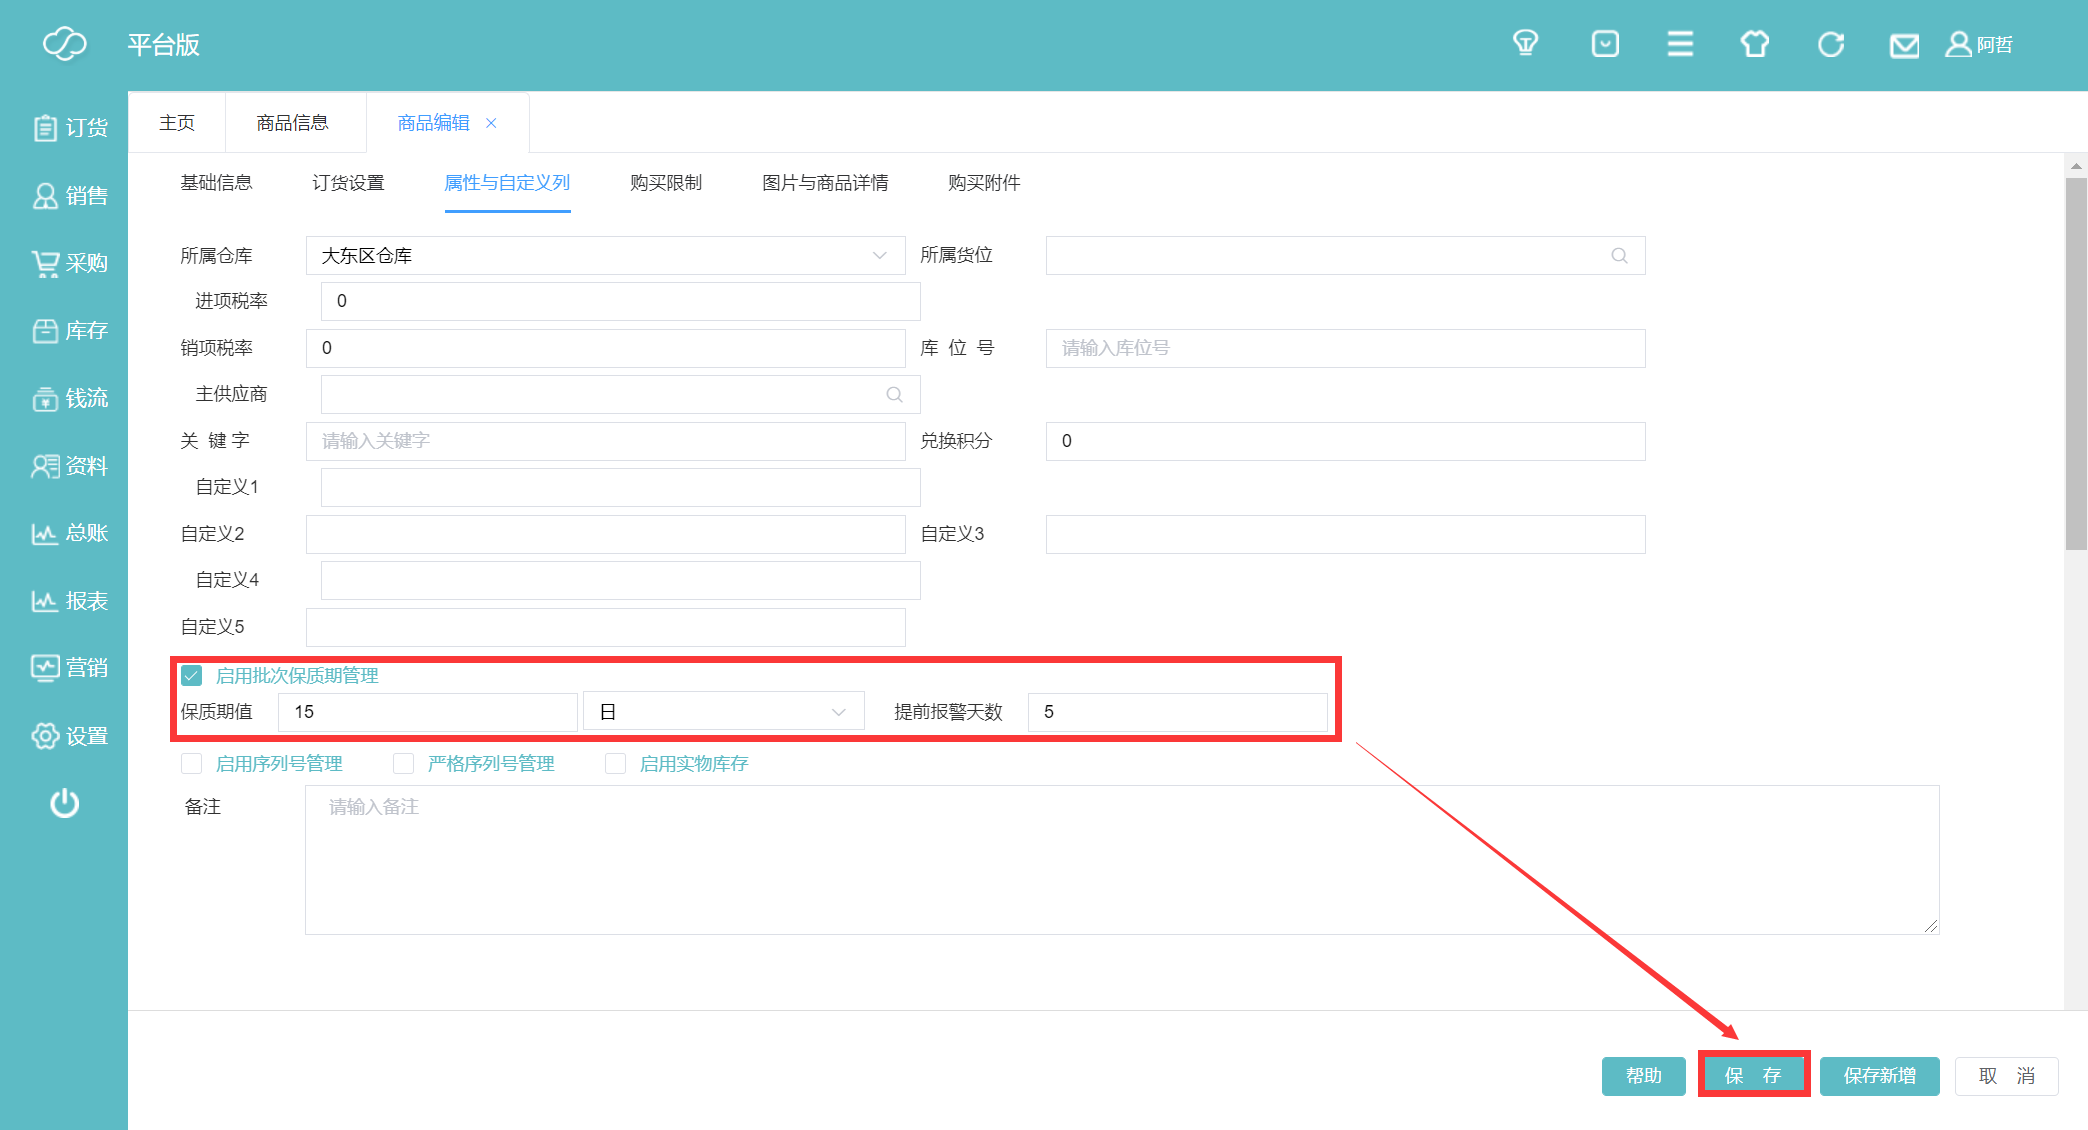The image size is (2088, 1130).
Task: Click the 备注 remarks text area
Action: point(1120,860)
